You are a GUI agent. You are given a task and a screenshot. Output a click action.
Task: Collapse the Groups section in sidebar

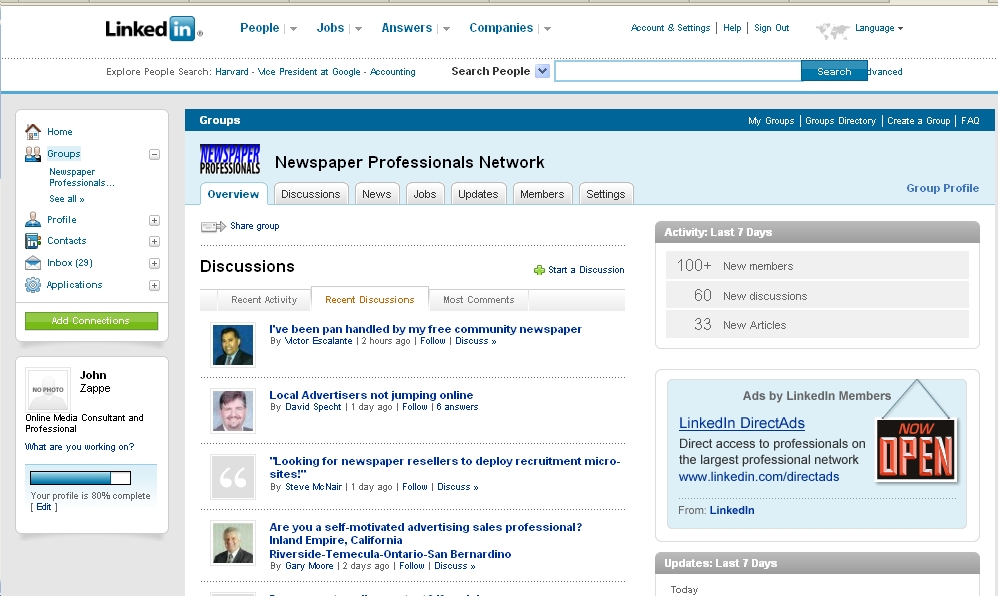click(154, 154)
